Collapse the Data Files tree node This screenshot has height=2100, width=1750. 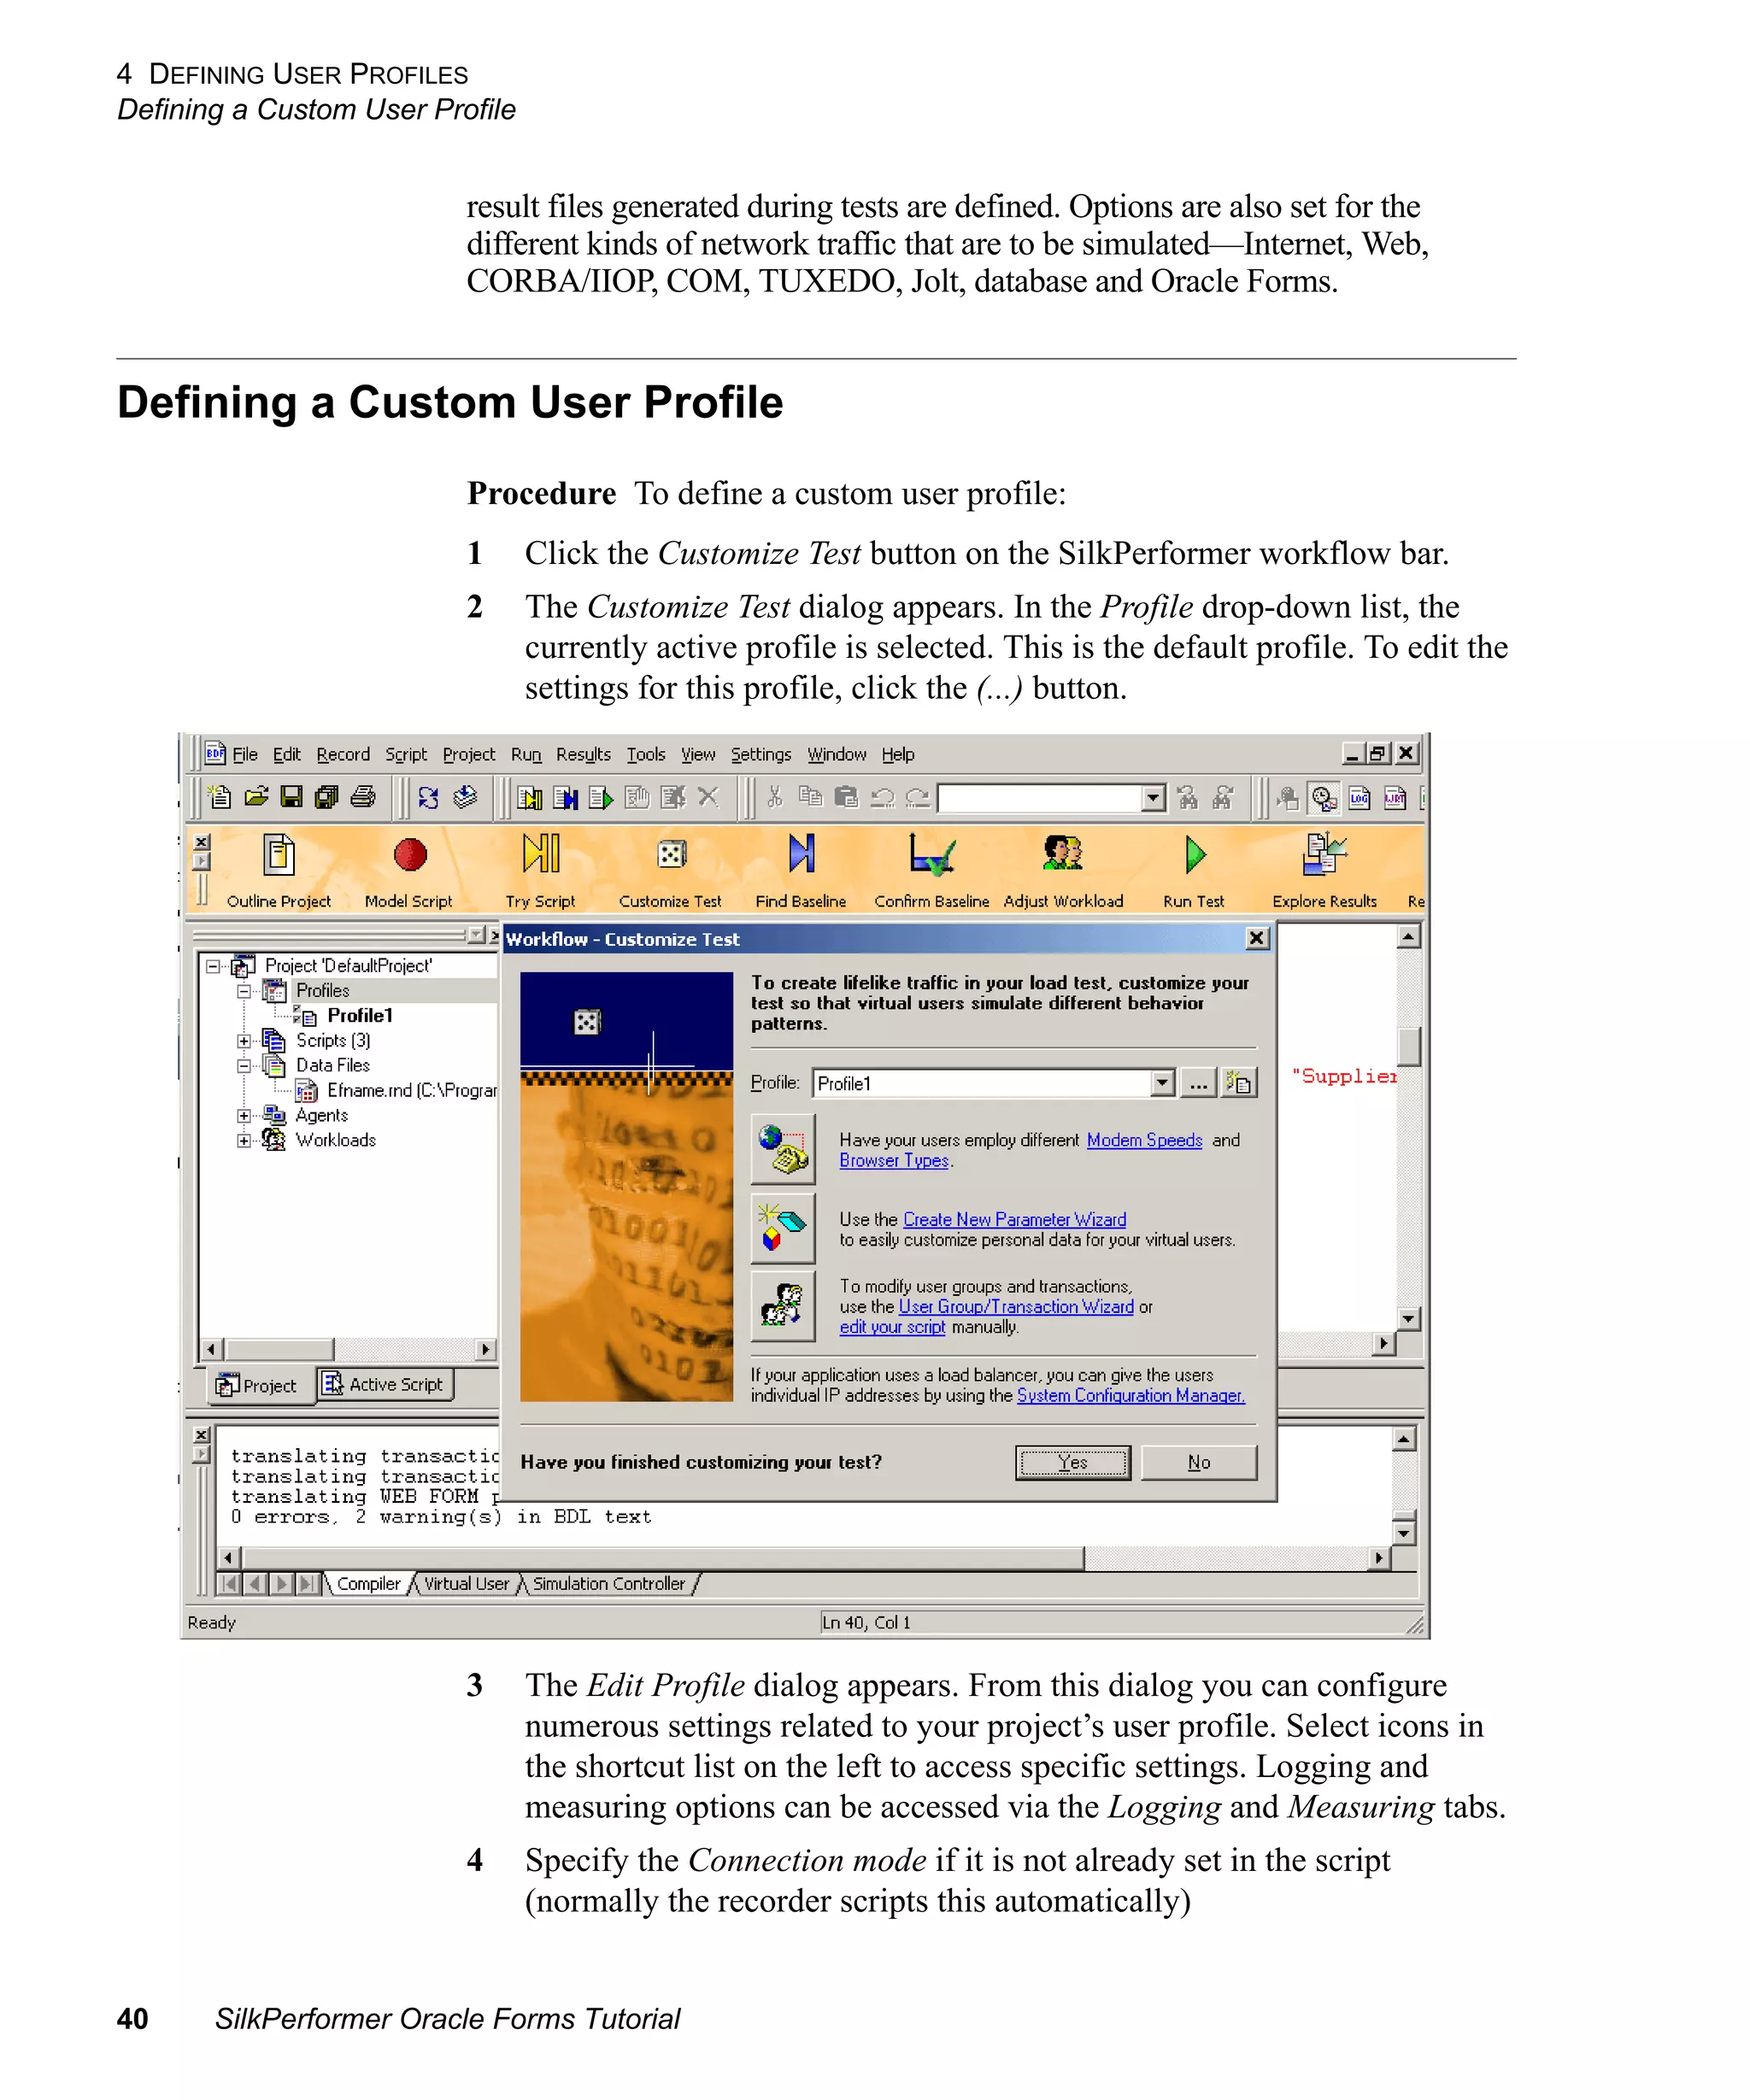243,1066
